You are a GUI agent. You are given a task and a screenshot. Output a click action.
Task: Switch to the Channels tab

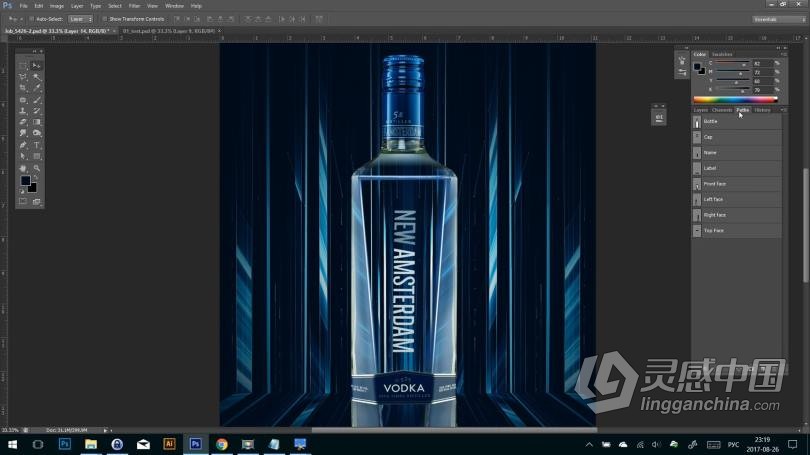coord(722,110)
